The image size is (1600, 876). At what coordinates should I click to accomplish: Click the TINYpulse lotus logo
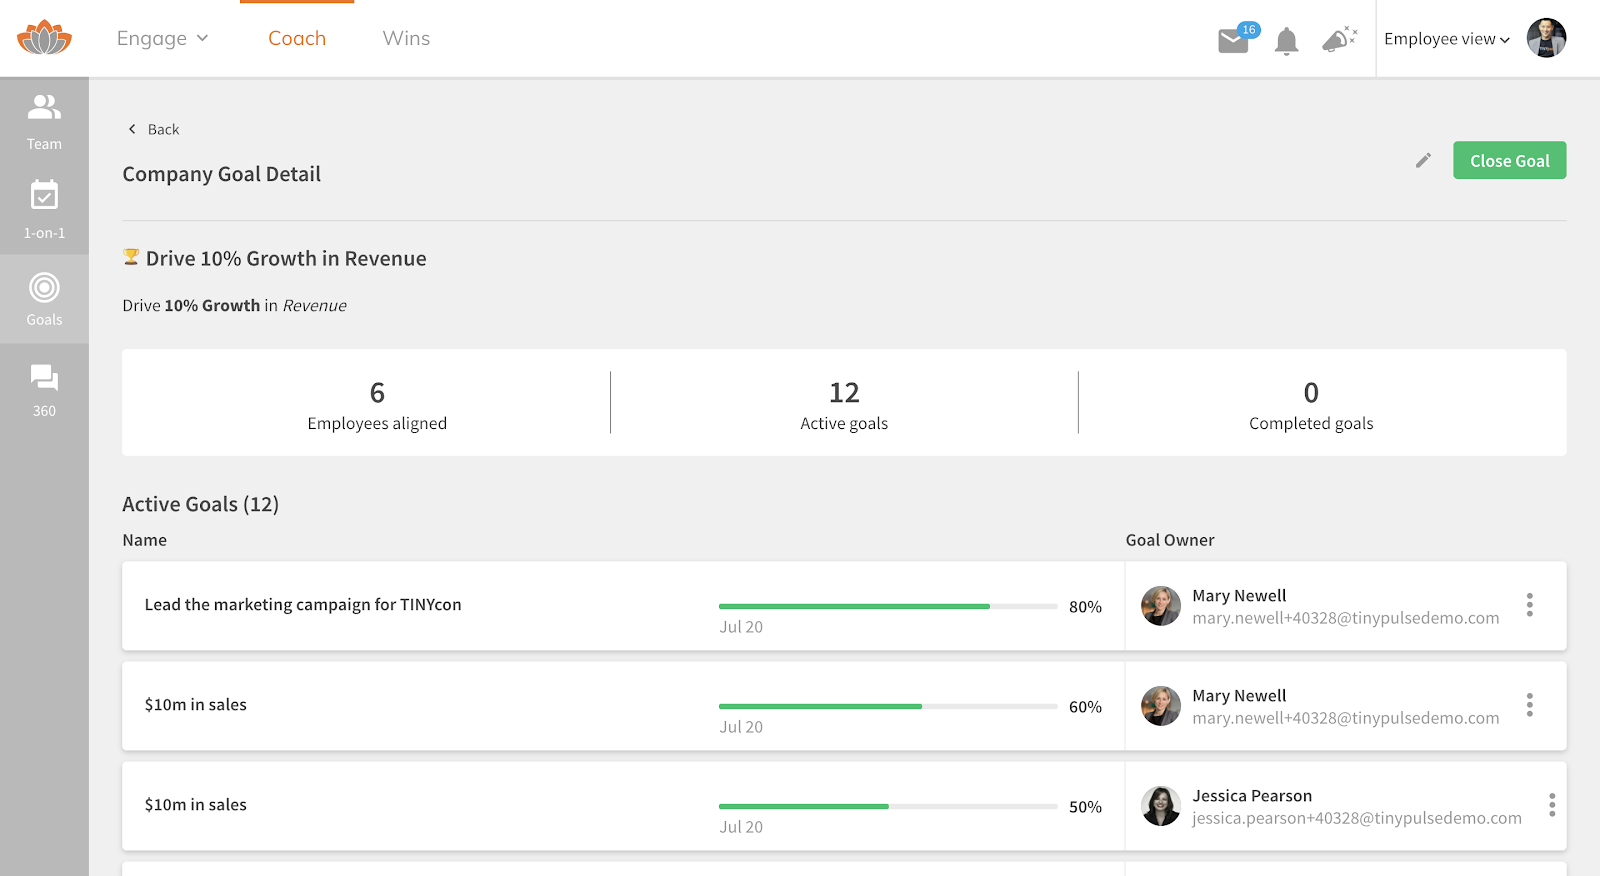[x=44, y=38]
